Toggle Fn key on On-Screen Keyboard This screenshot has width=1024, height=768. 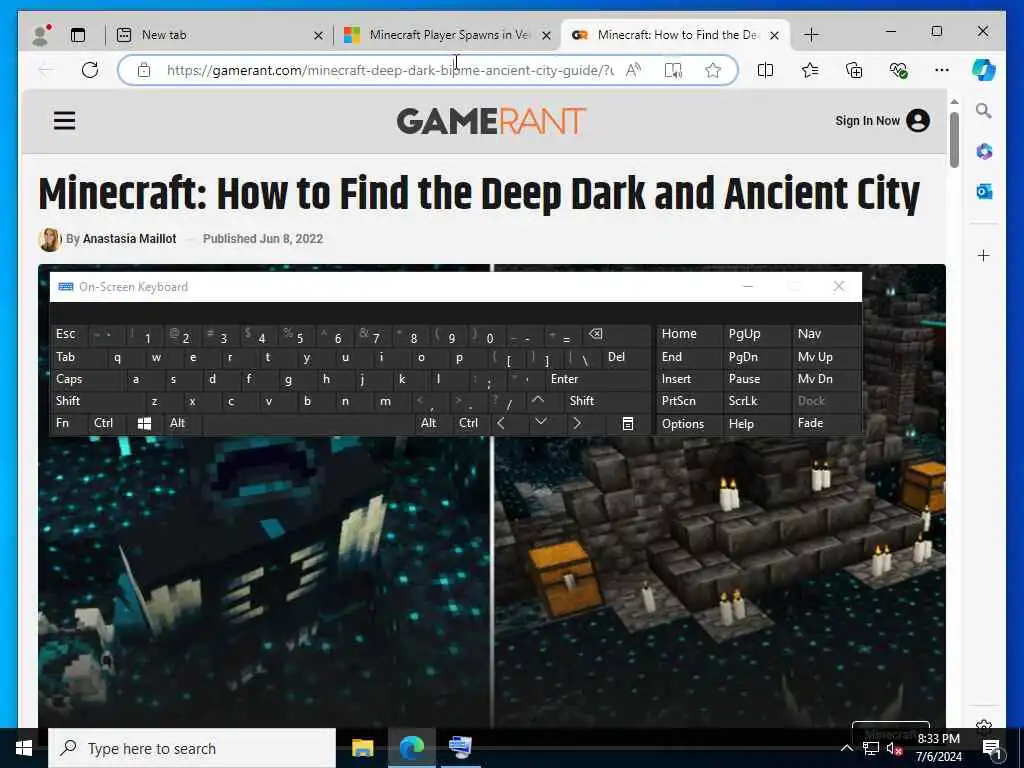(69, 423)
